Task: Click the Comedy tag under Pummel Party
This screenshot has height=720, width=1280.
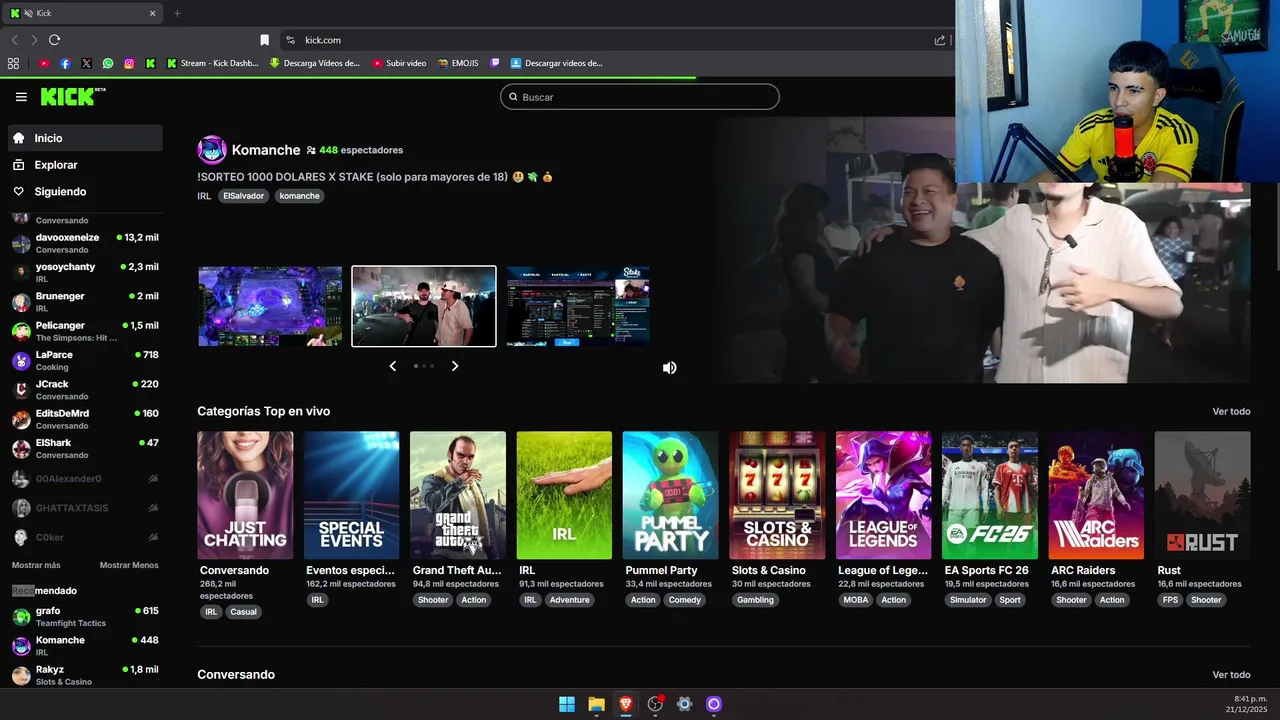Action: 685,600
